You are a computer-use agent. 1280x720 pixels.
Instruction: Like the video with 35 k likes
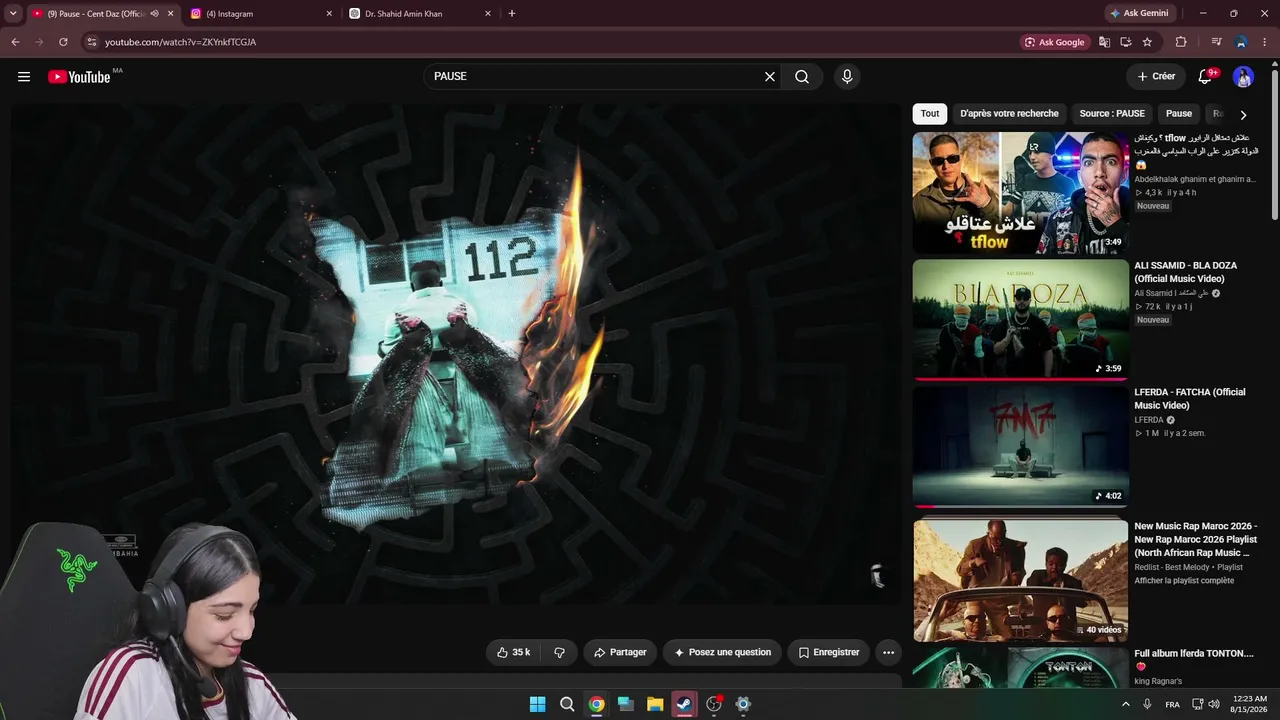pyautogui.click(x=514, y=653)
